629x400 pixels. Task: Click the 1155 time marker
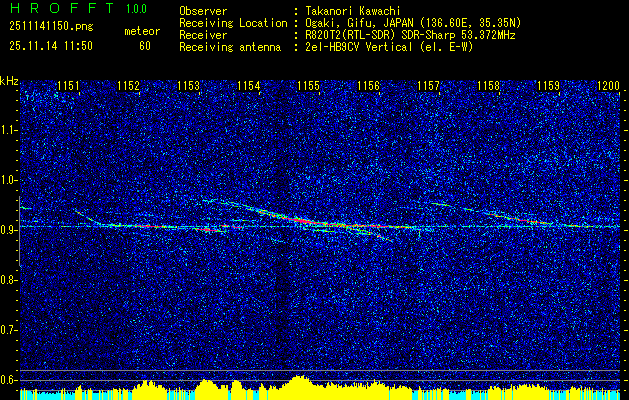point(308,87)
